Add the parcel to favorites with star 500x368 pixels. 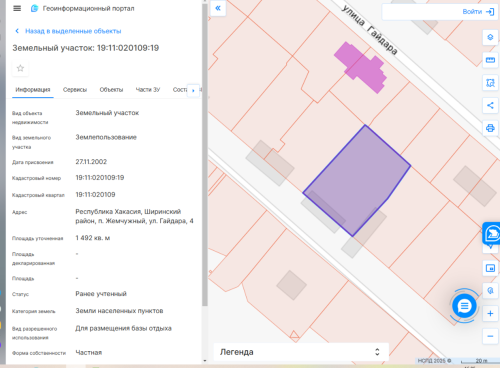[20, 68]
